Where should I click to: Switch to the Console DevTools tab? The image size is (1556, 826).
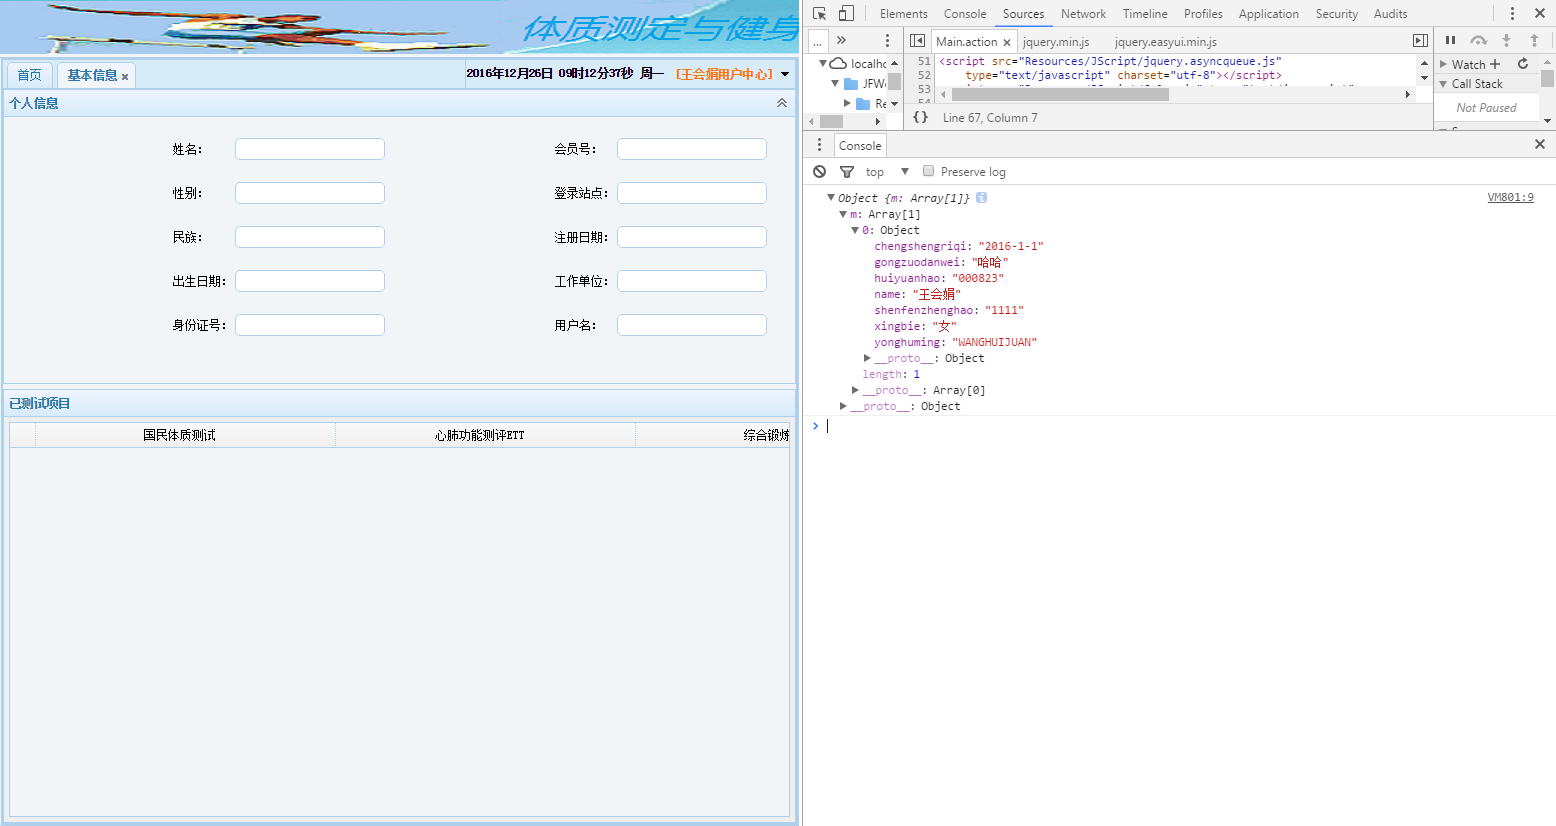965,14
